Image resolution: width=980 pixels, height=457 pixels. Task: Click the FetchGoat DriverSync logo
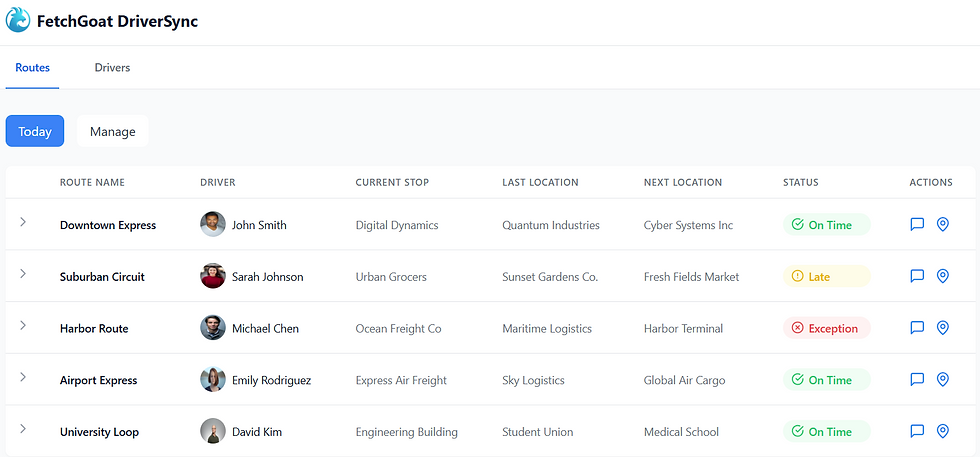[19, 20]
